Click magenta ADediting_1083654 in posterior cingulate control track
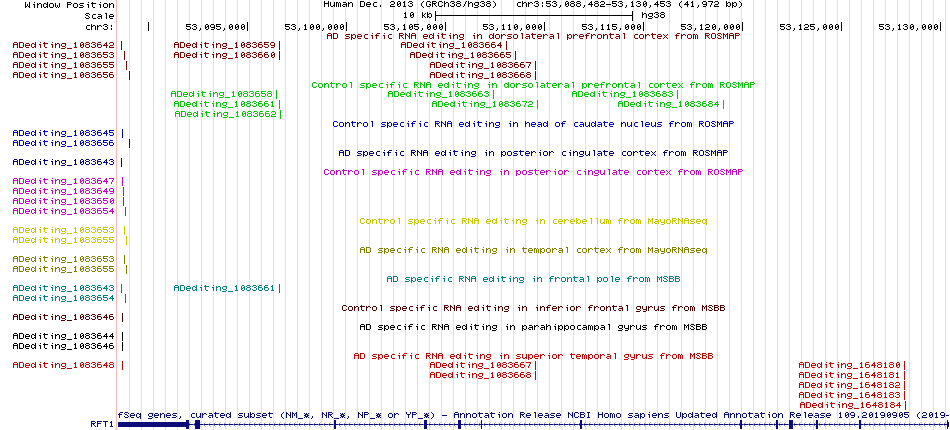950x430 pixels. click(64, 211)
